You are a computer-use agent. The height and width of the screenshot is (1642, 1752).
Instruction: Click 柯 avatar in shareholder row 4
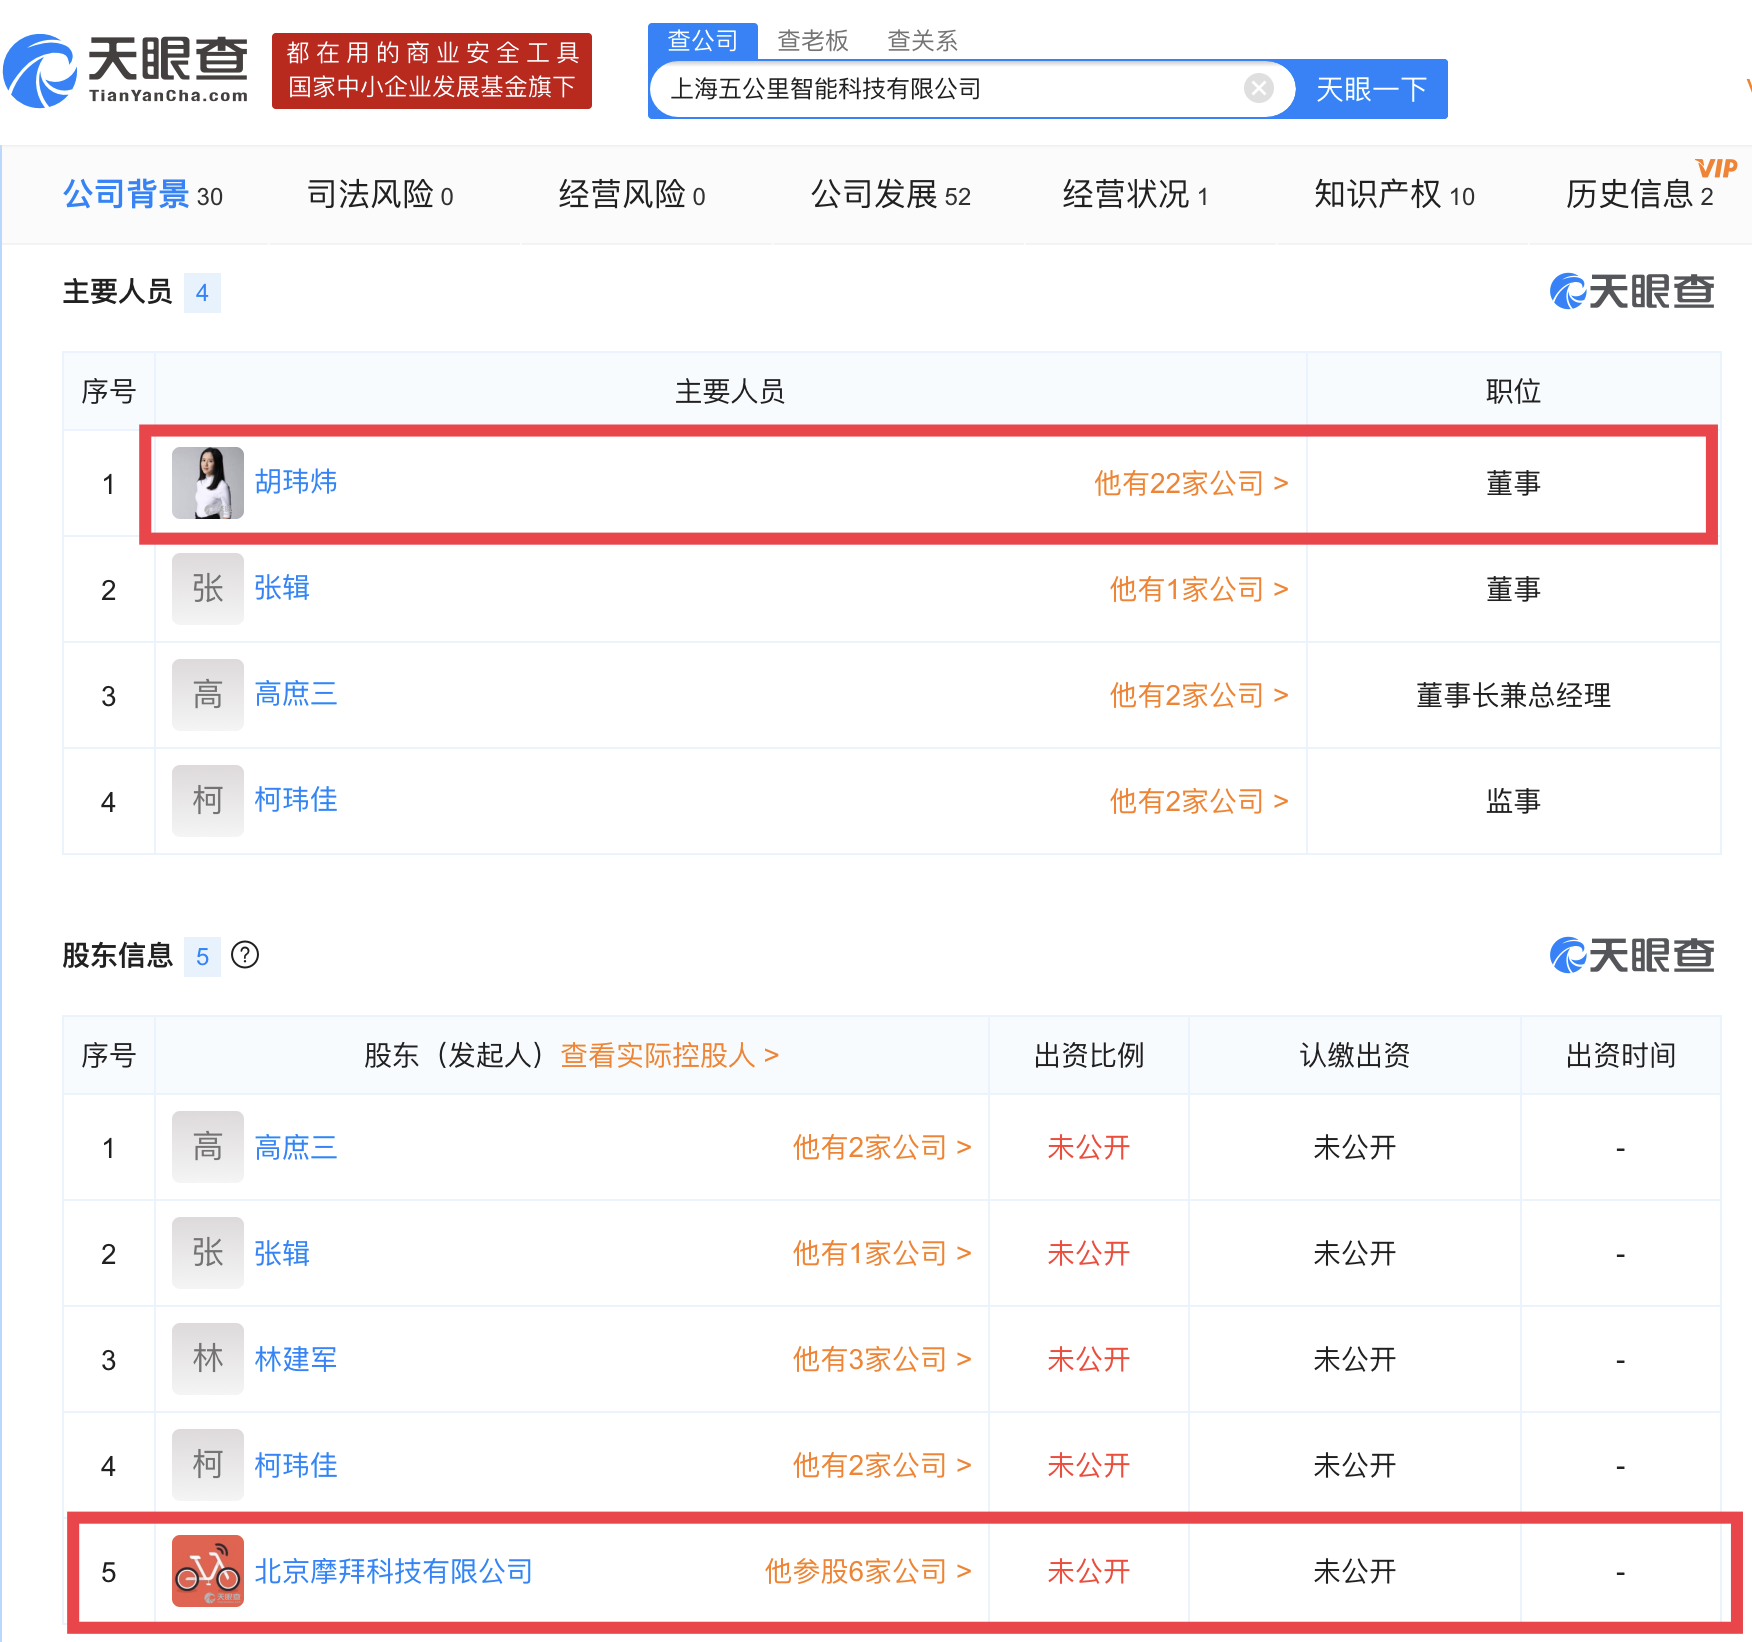pos(208,1465)
